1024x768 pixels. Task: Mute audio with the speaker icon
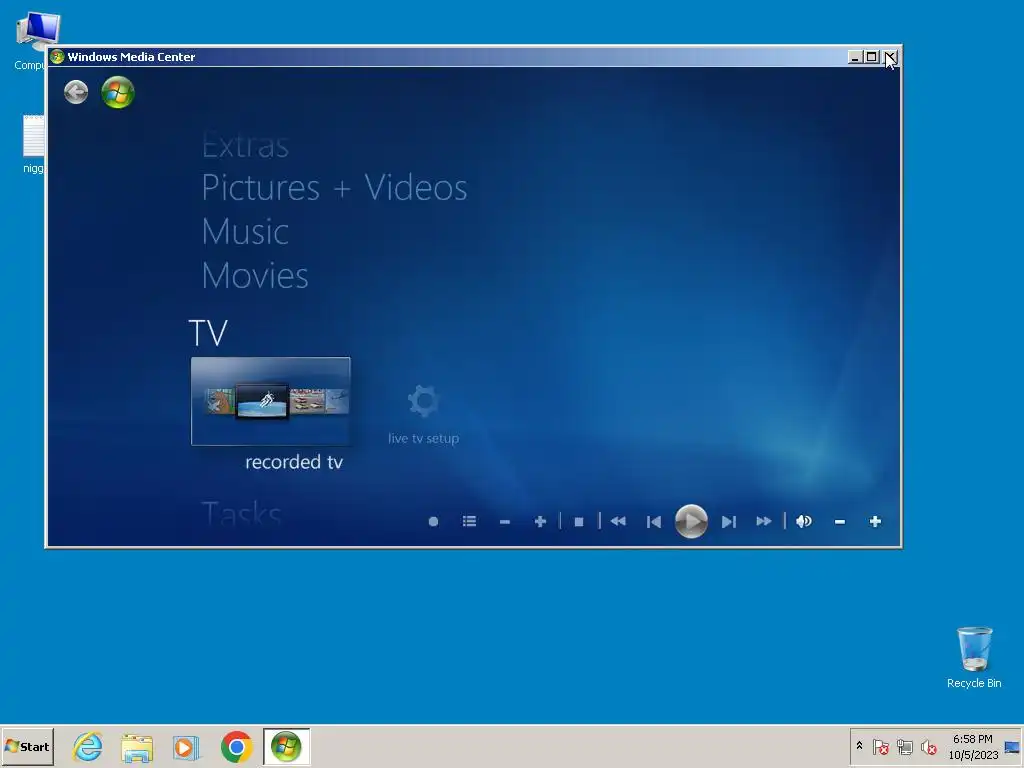(804, 521)
